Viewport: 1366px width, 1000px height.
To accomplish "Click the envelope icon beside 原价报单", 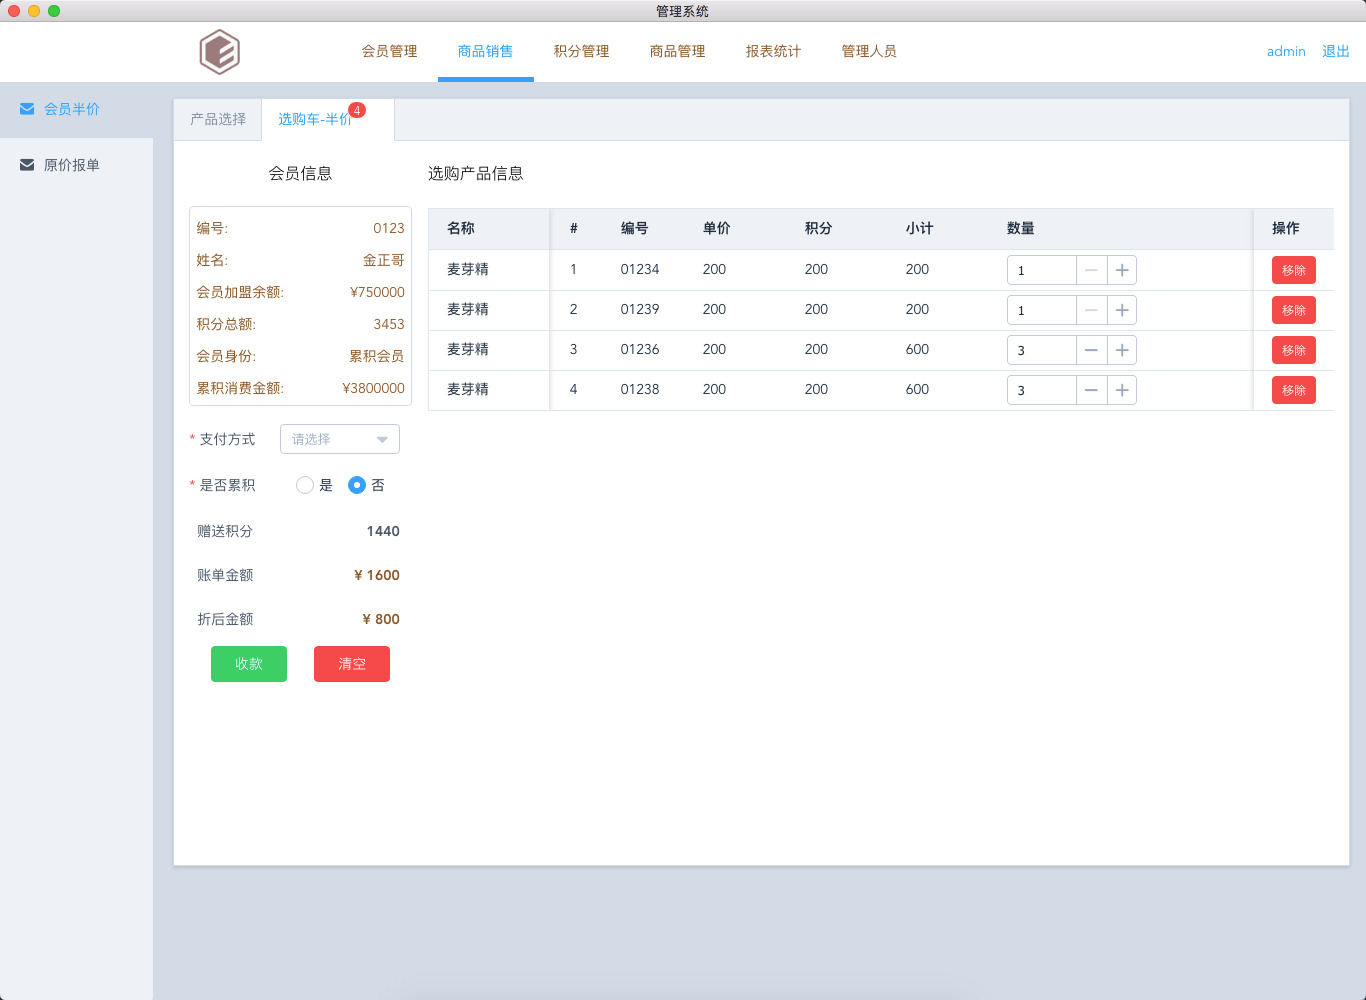I will click(x=27, y=165).
